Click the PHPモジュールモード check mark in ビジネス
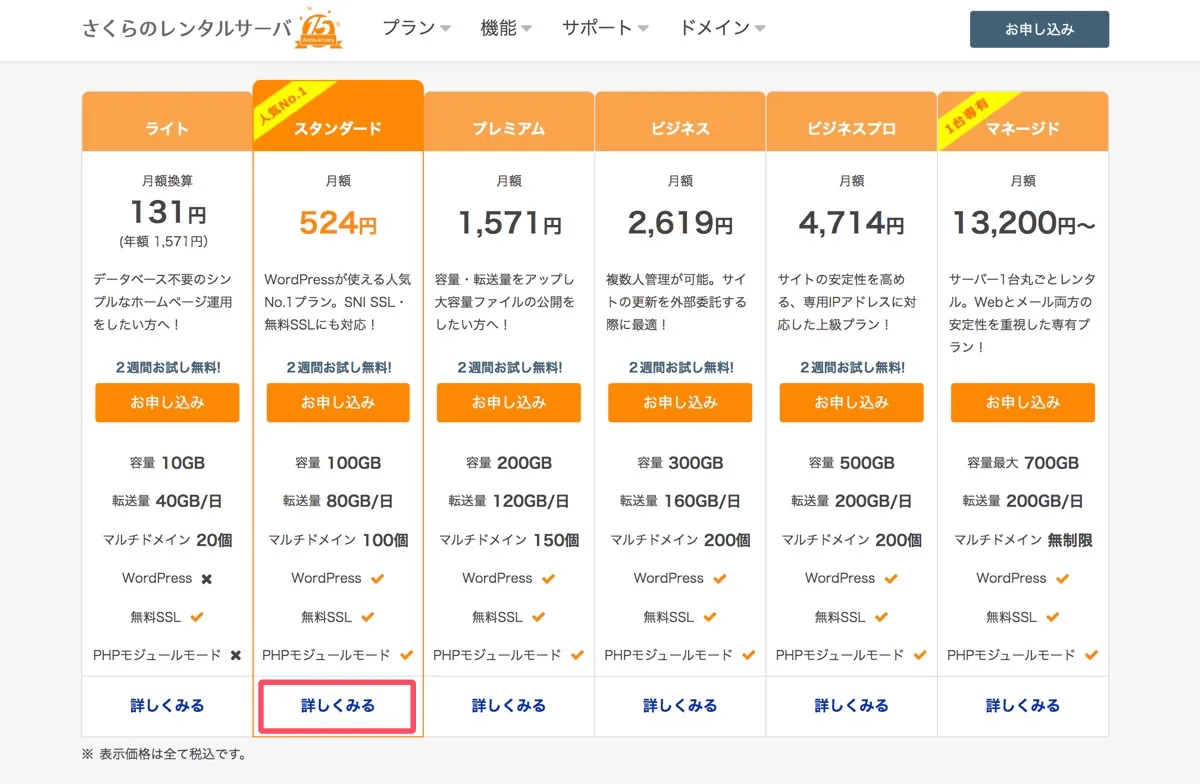 (749, 656)
